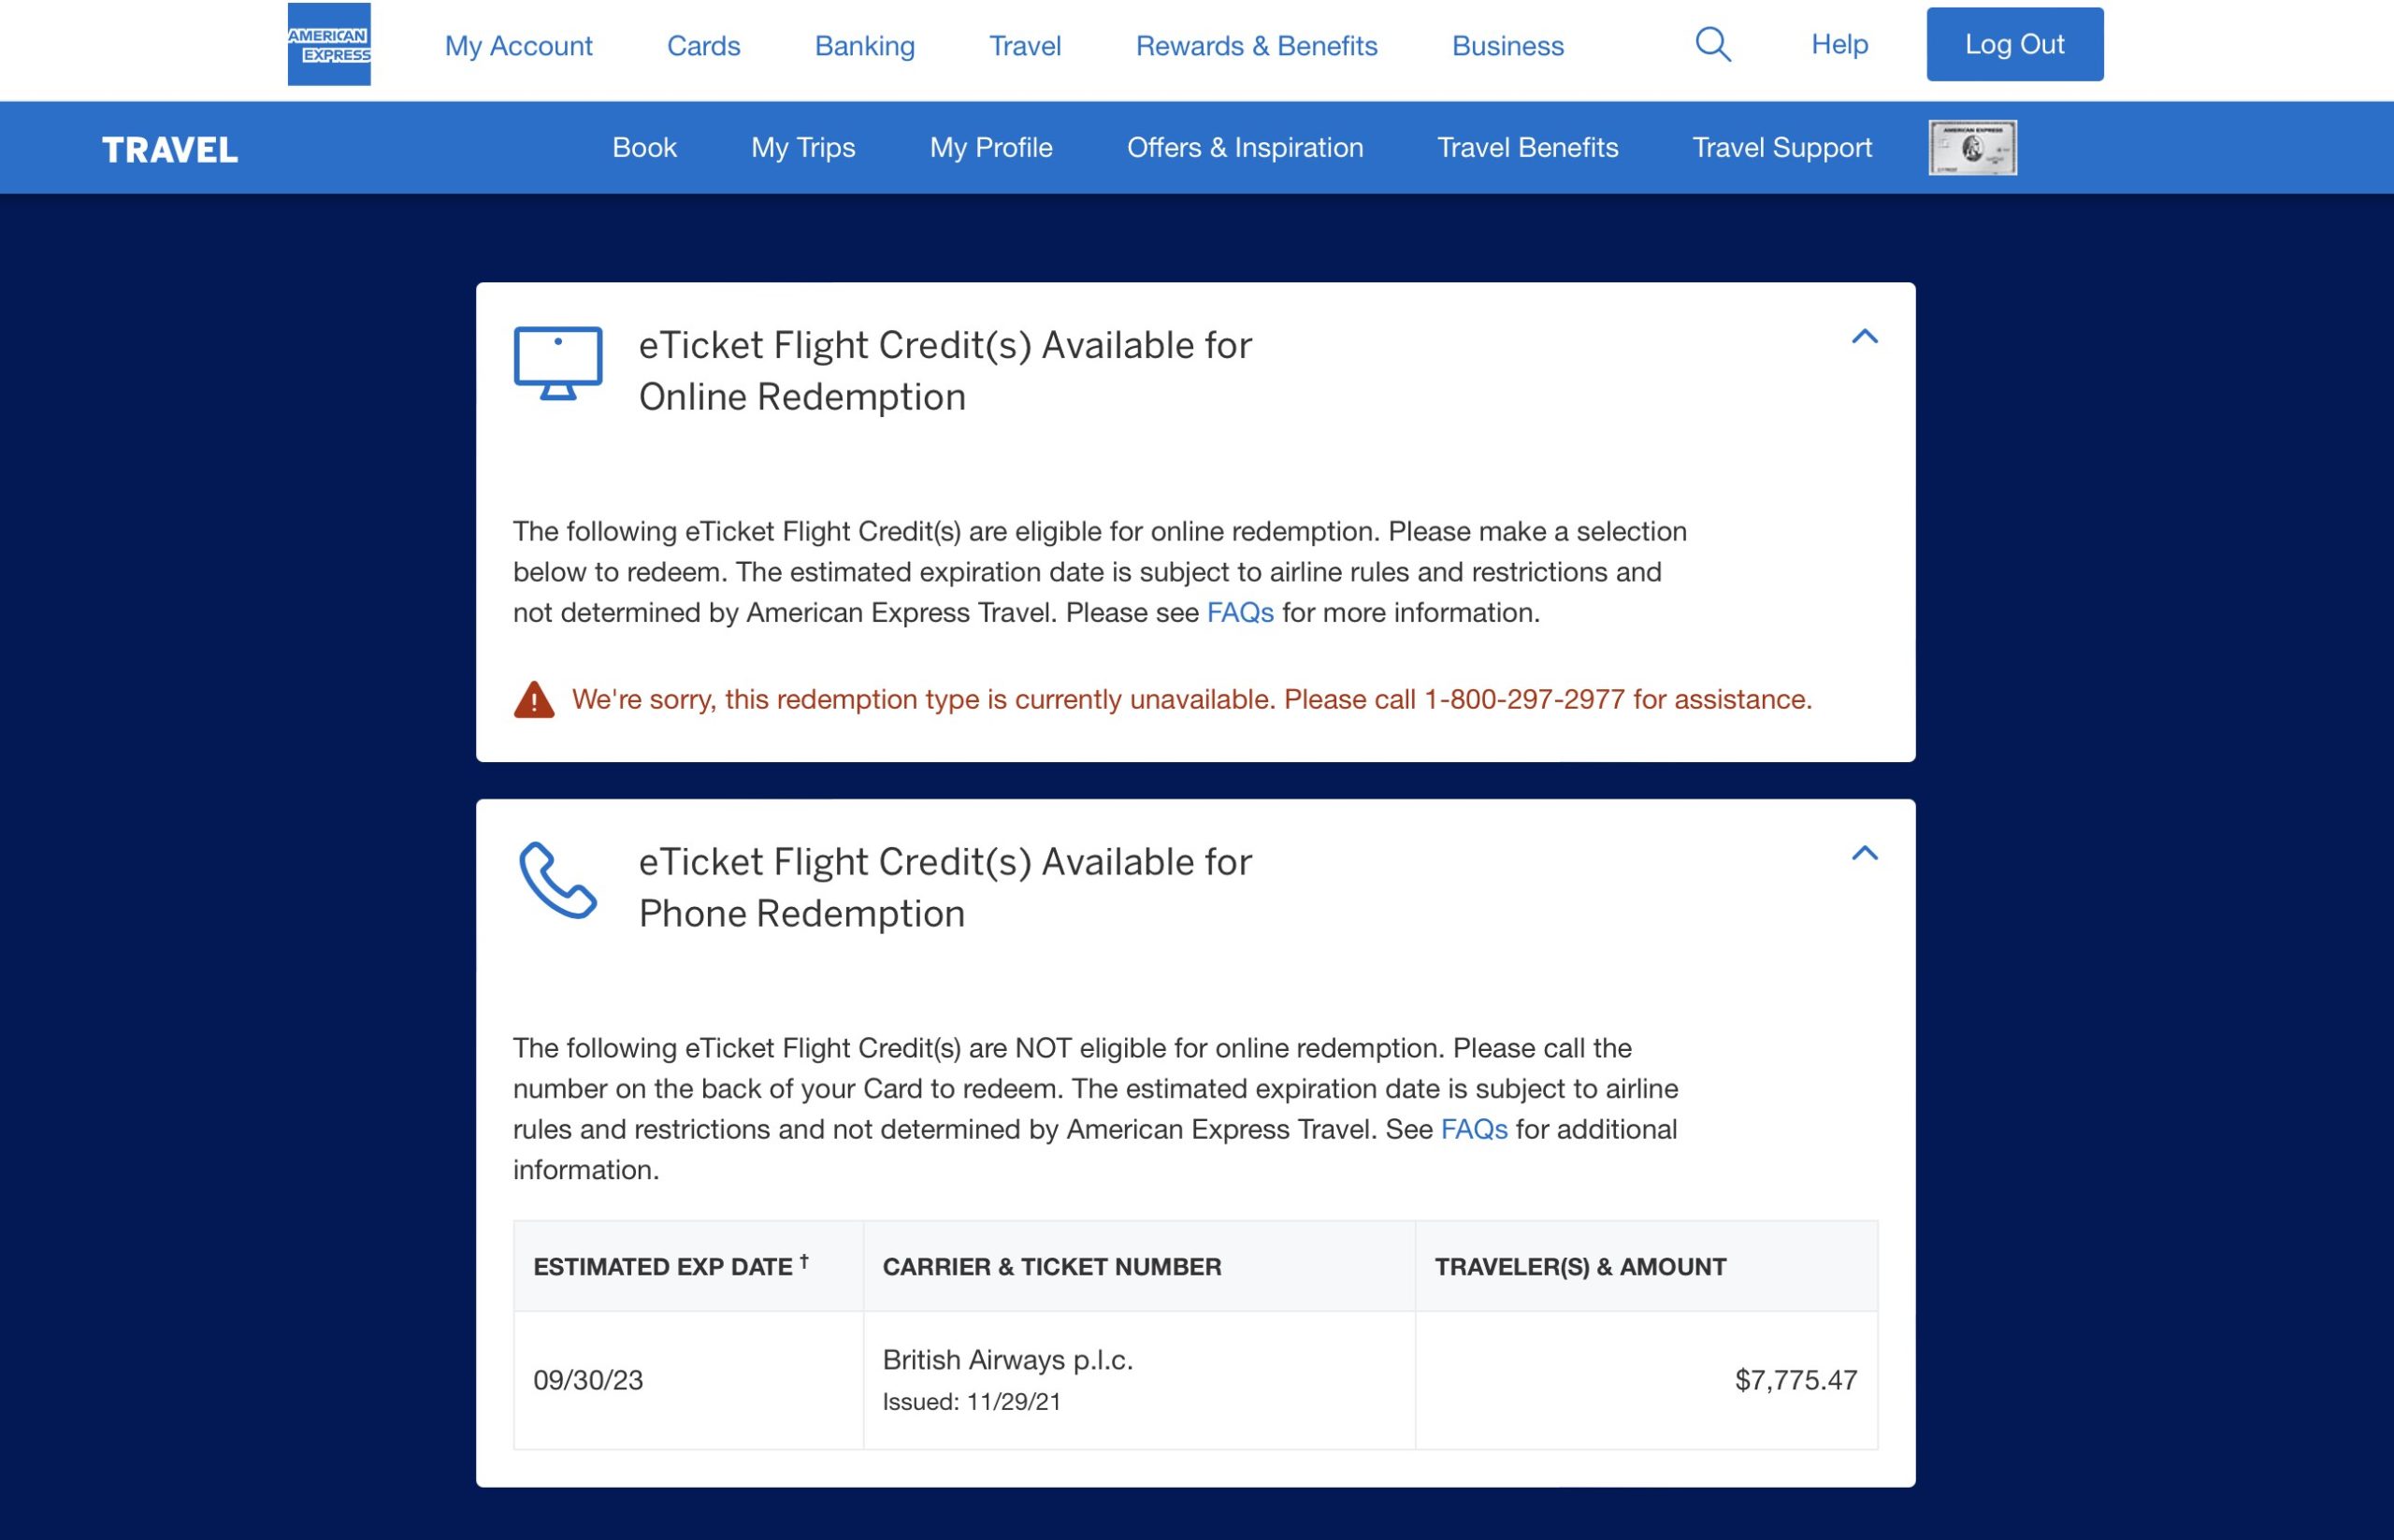Toggle the My Account dropdown
The height and width of the screenshot is (1540, 2394).
pos(518,44)
